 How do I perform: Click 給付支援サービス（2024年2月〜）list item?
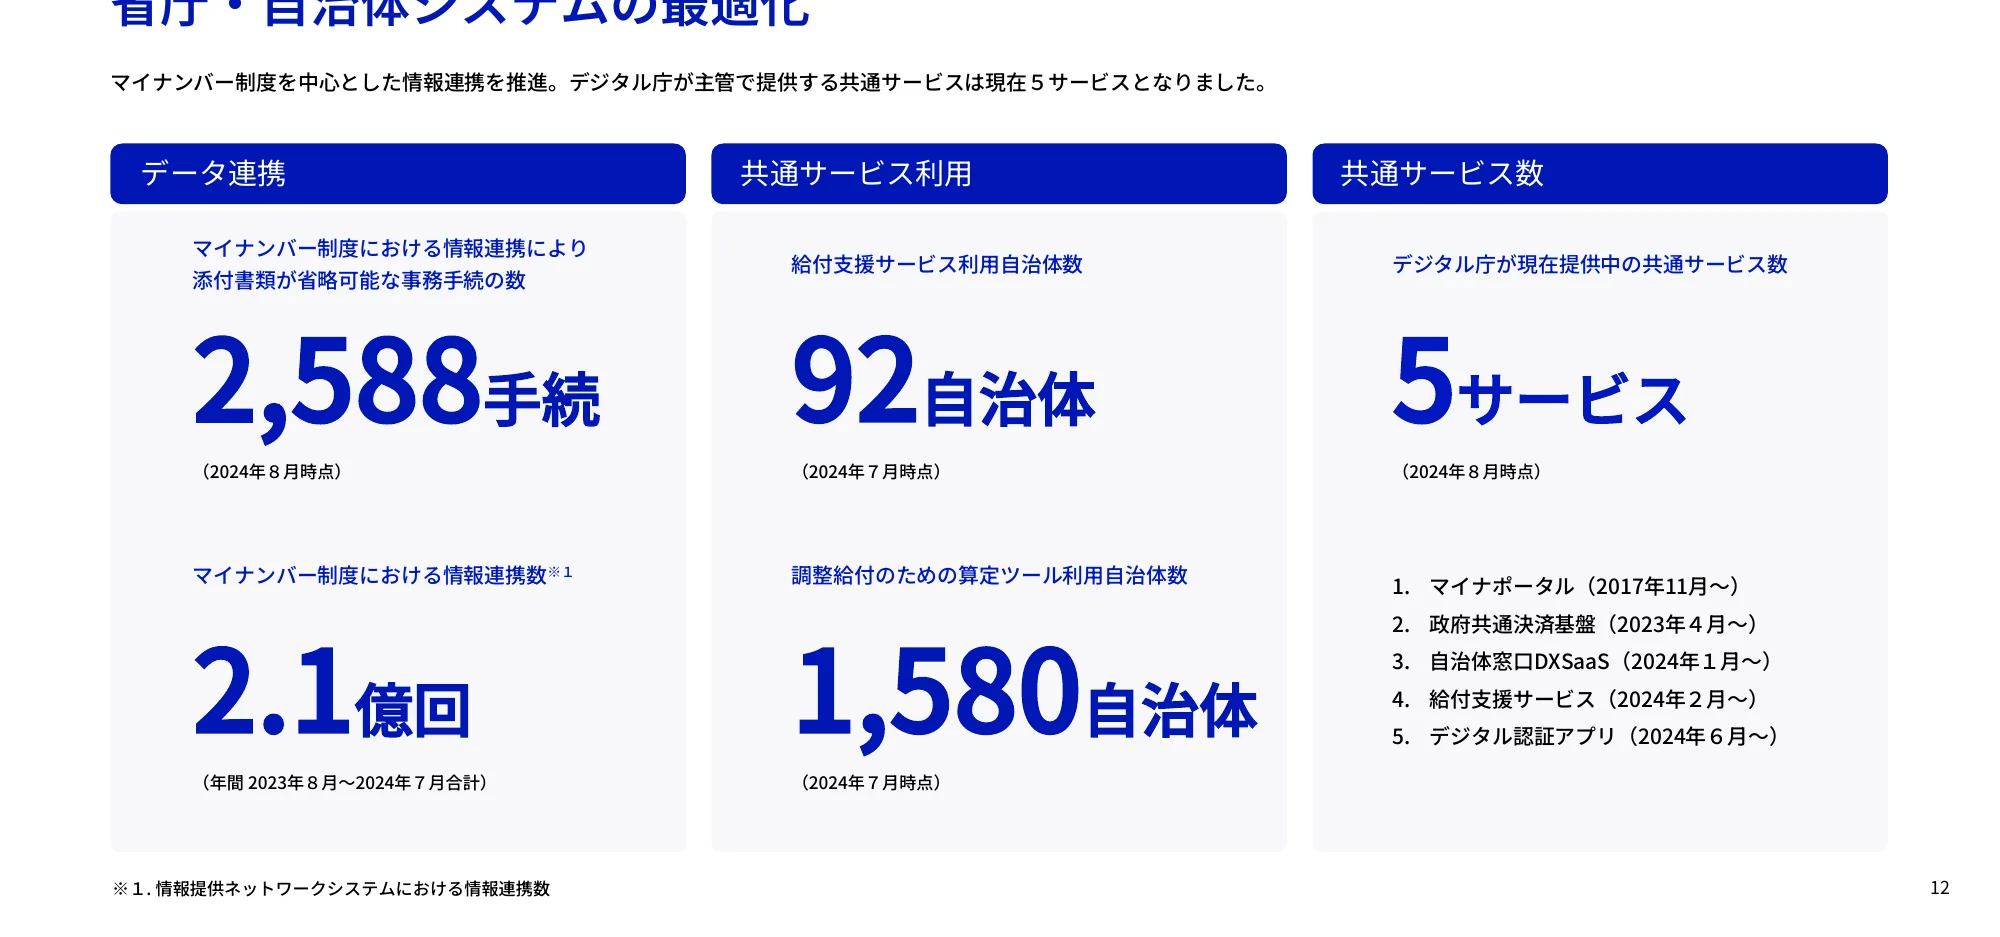[1592, 699]
